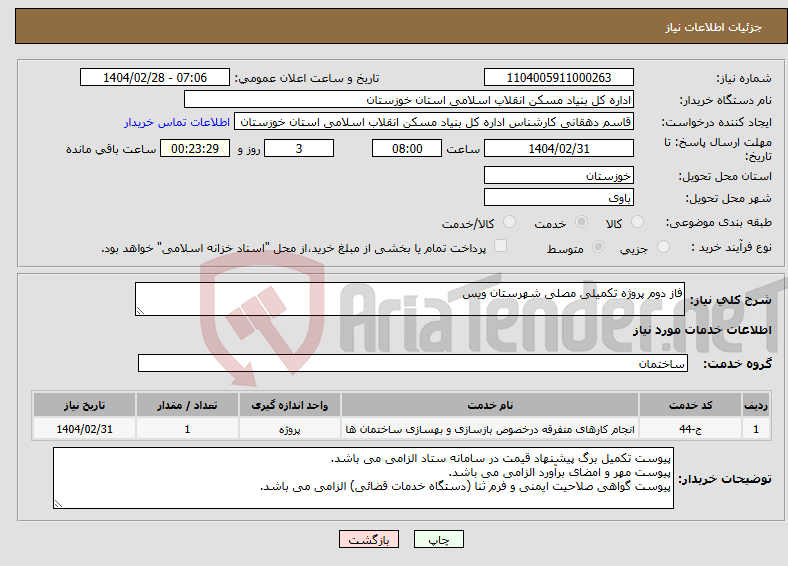
Task: Click the service name cell انجام کارهای متفرقه
Action: tap(490, 429)
